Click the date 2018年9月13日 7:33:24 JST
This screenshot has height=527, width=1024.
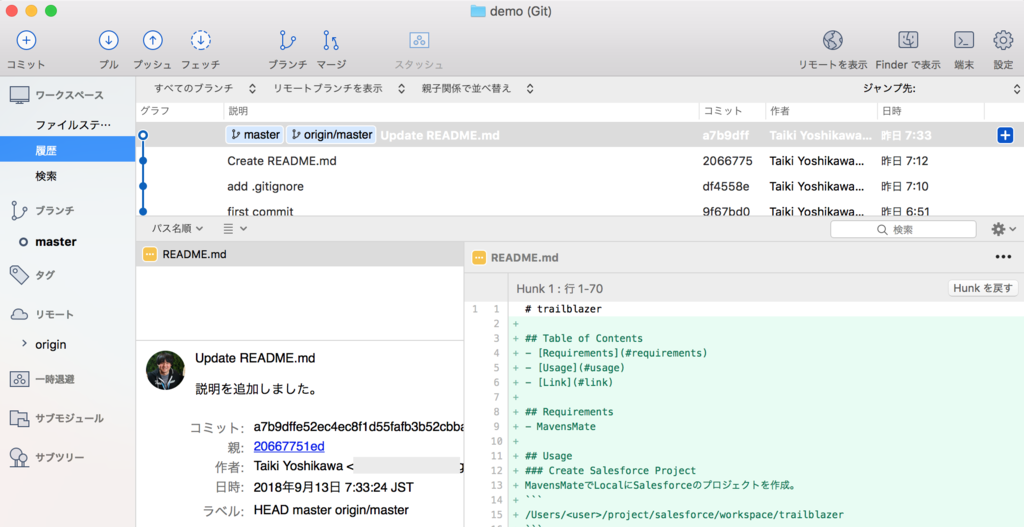point(333,487)
